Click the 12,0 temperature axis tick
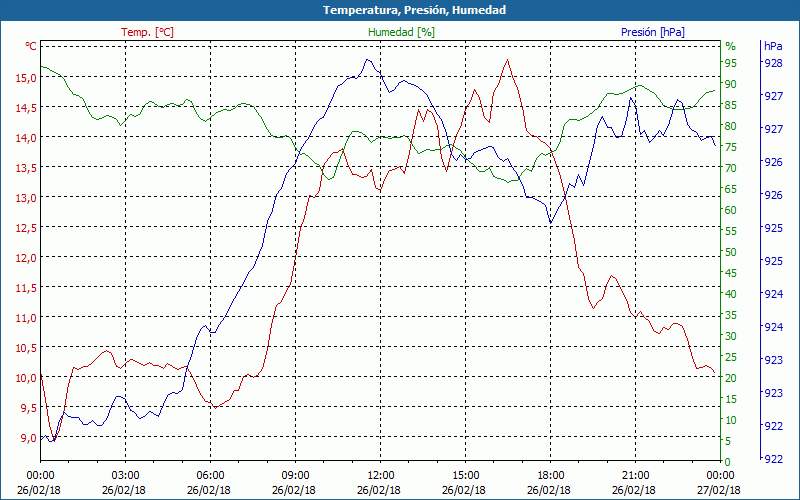 [x=27, y=258]
